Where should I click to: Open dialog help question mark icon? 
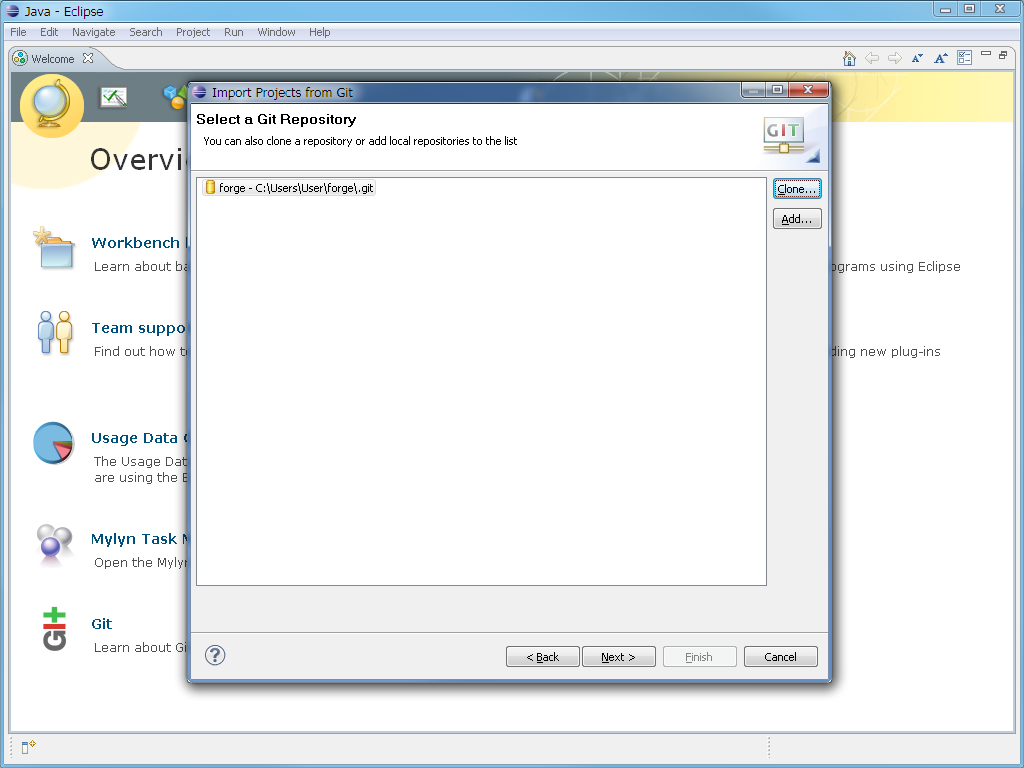point(215,655)
